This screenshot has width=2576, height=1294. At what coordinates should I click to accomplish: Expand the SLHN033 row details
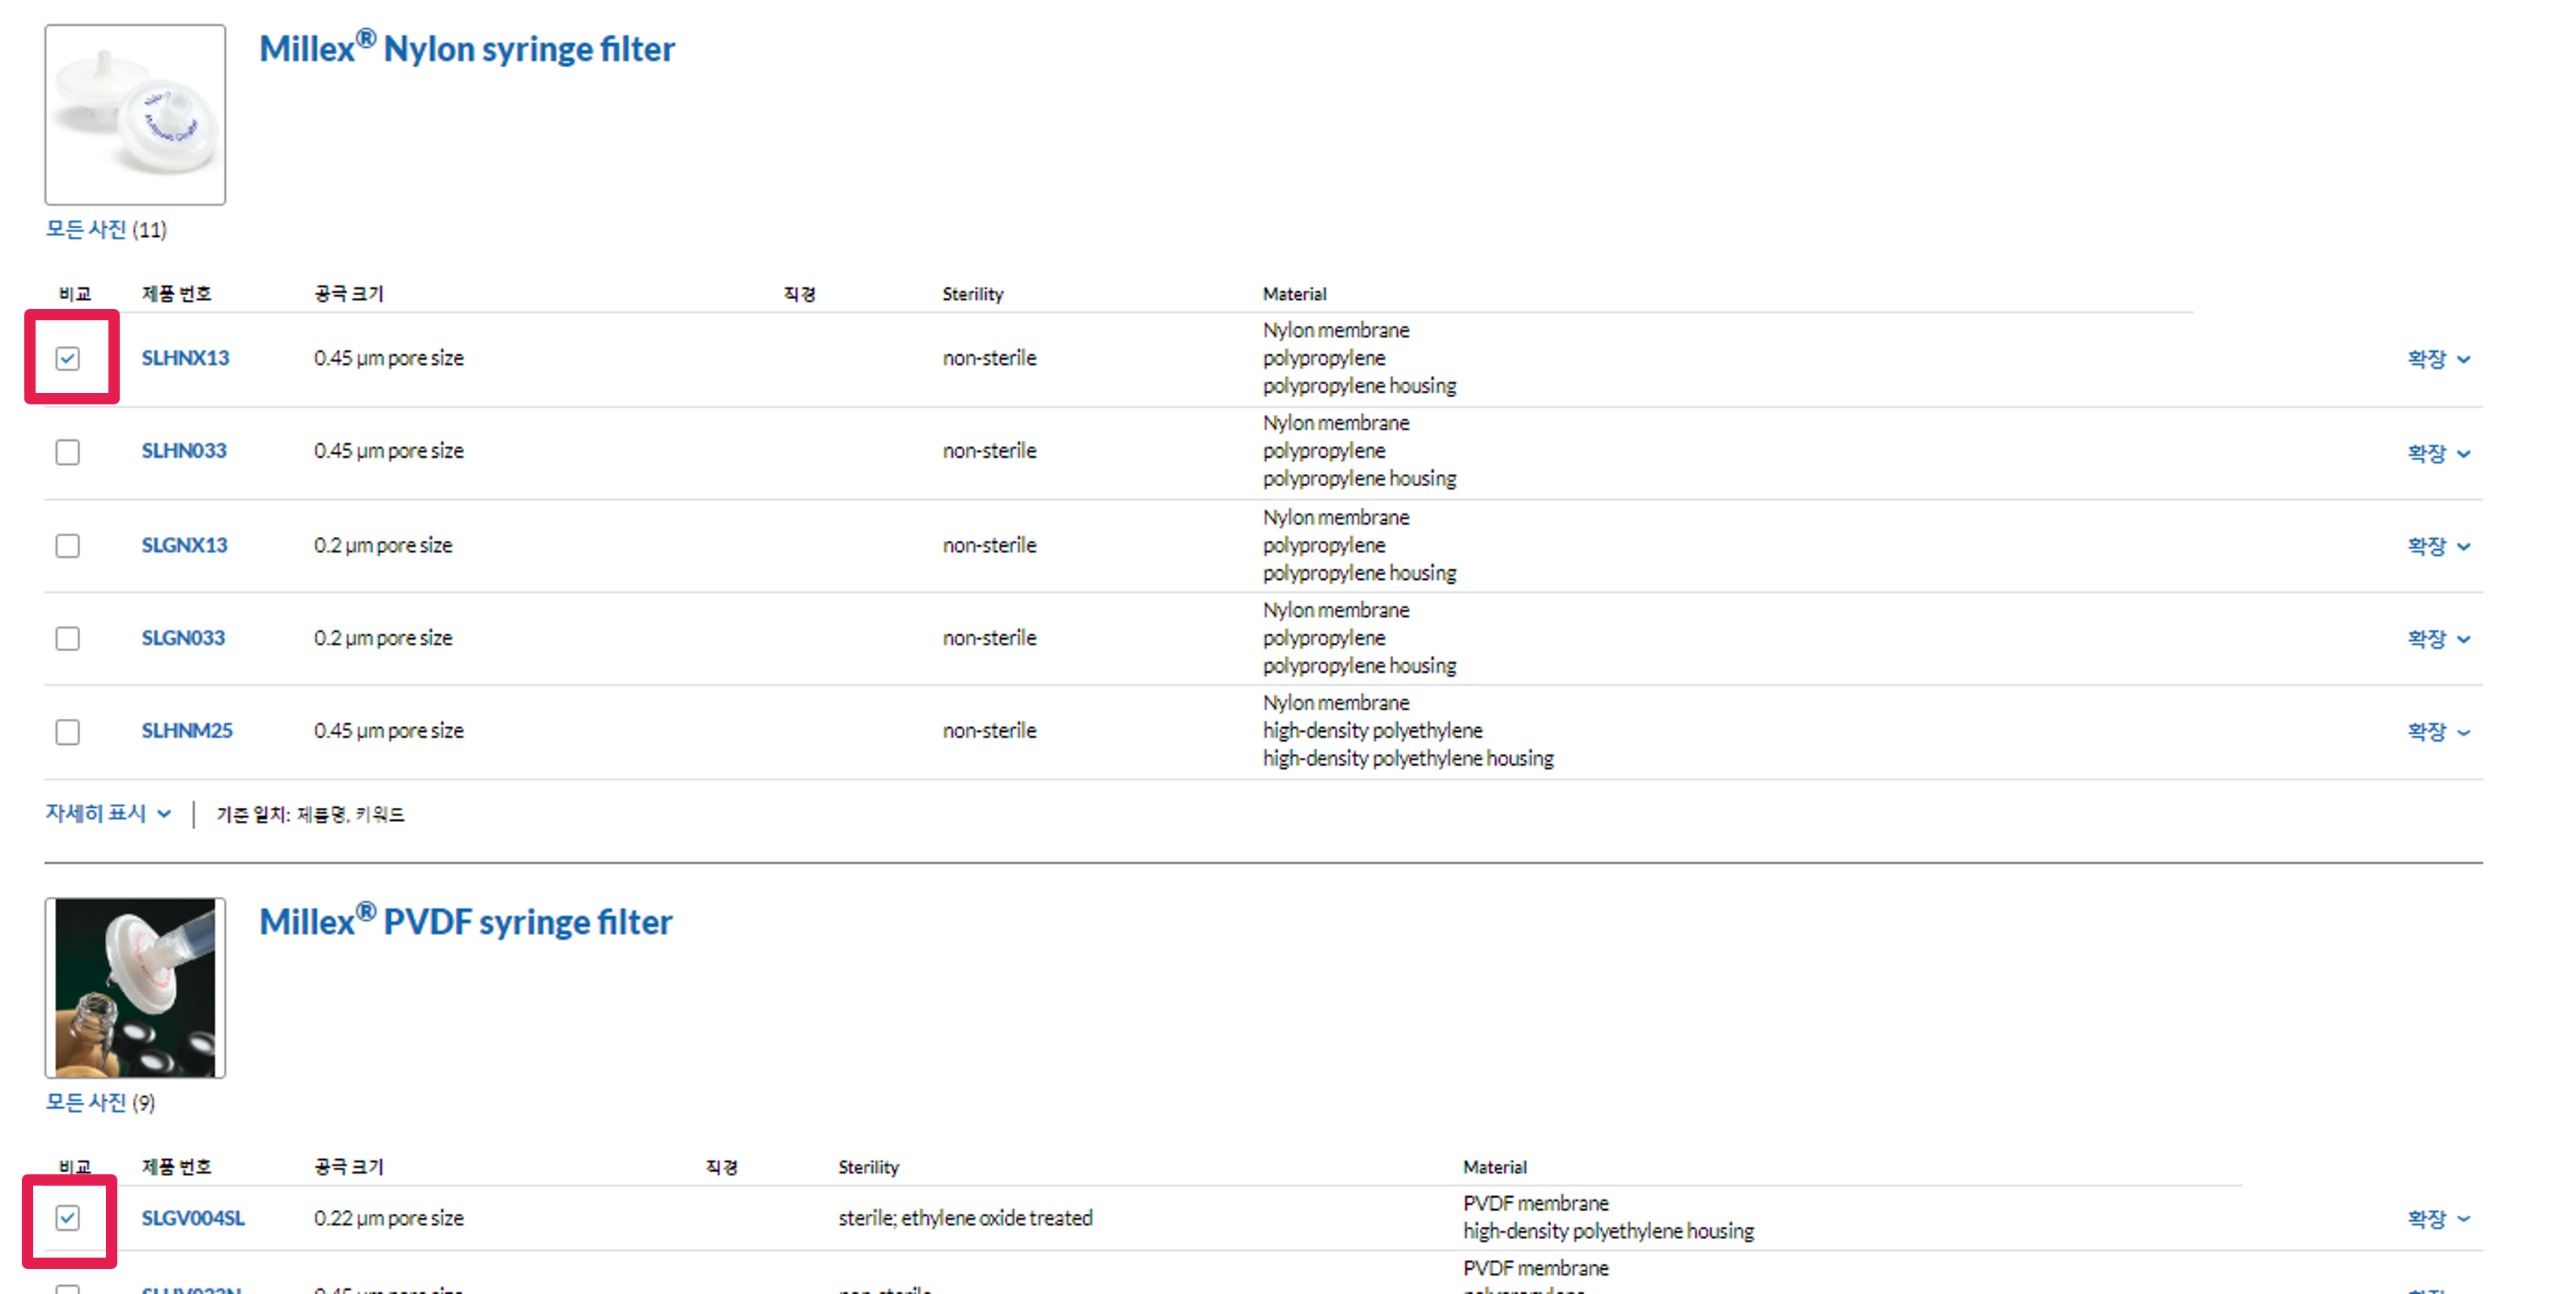pyautogui.click(x=2438, y=453)
